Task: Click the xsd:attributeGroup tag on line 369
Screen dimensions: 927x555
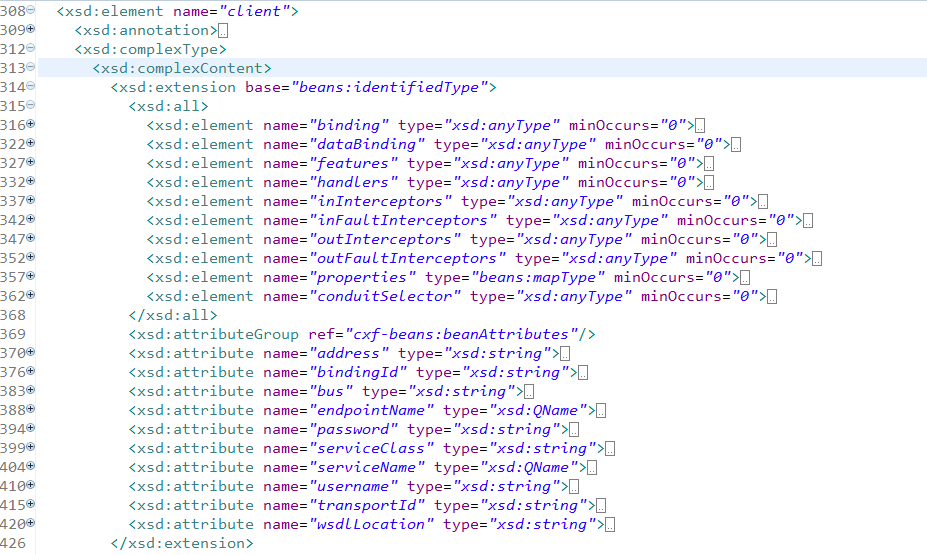Action: (x=213, y=335)
